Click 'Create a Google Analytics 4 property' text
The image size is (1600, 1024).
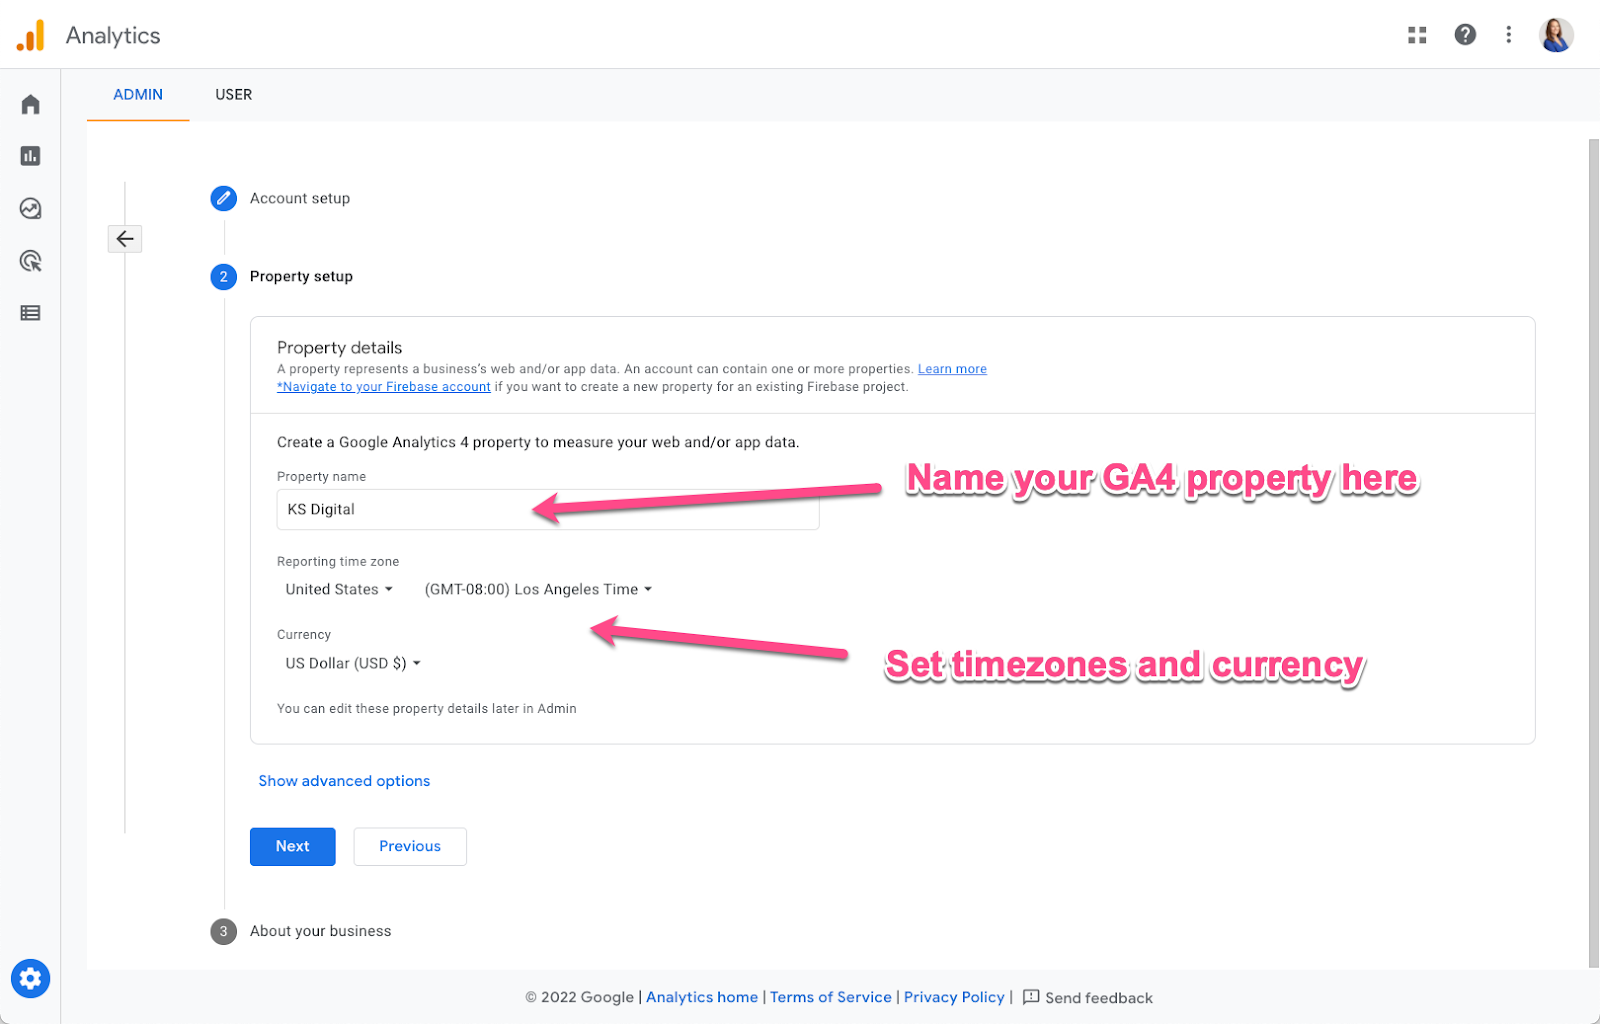pos(538,442)
